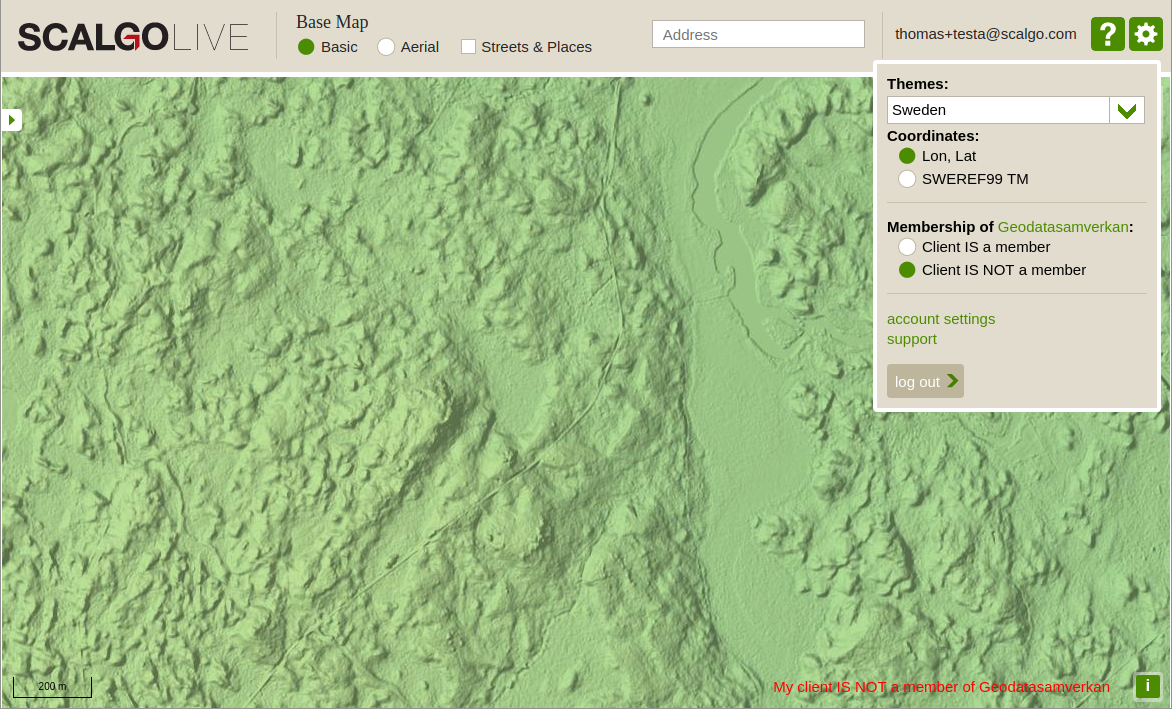Click the SCALGO Live logo
This screenshot has height=709, width=1172.
[133, 37]
